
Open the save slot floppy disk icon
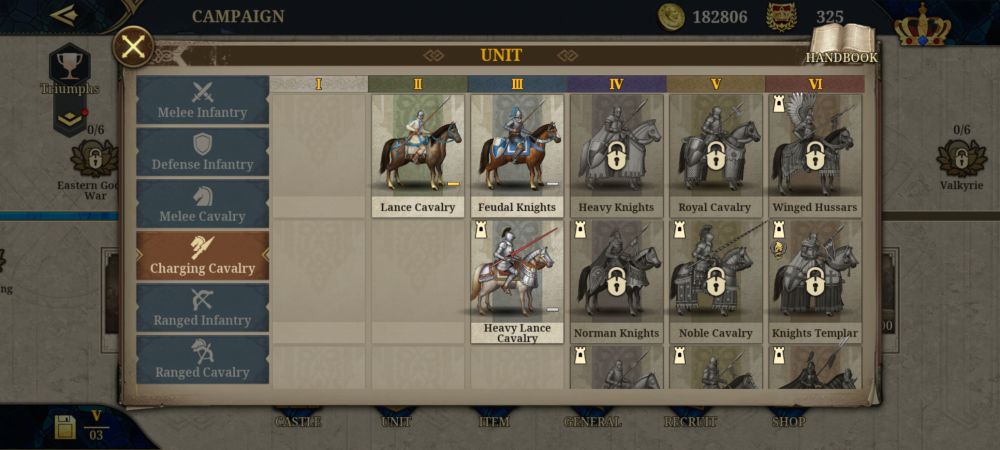[64, 427]
